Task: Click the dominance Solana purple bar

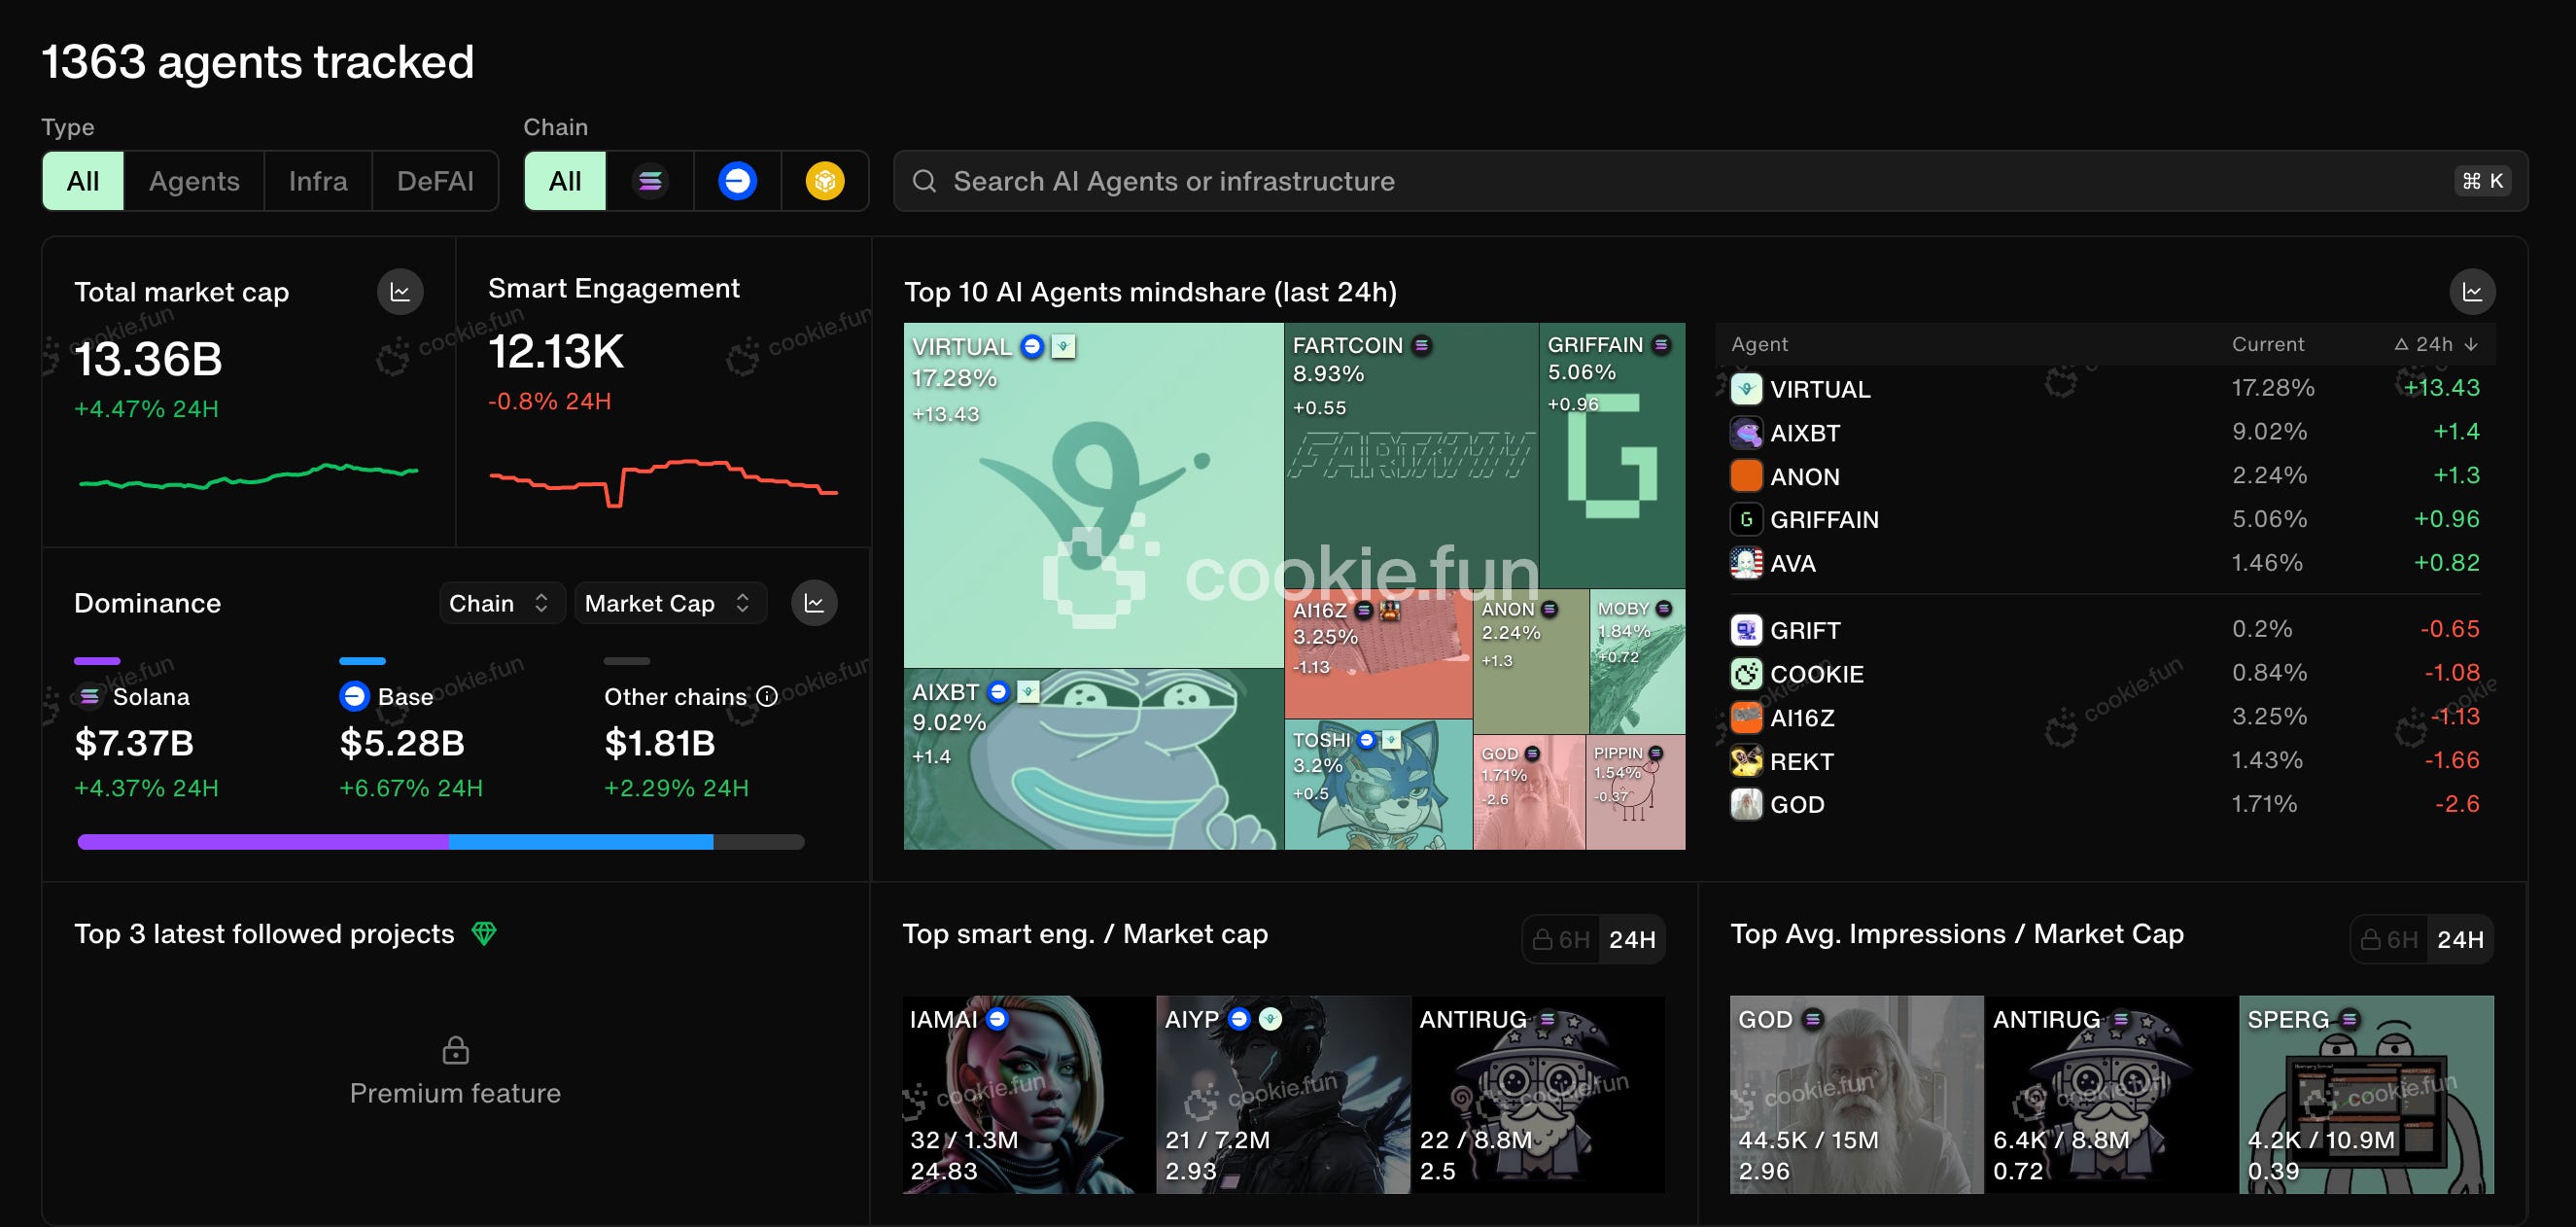Action: 263,842
